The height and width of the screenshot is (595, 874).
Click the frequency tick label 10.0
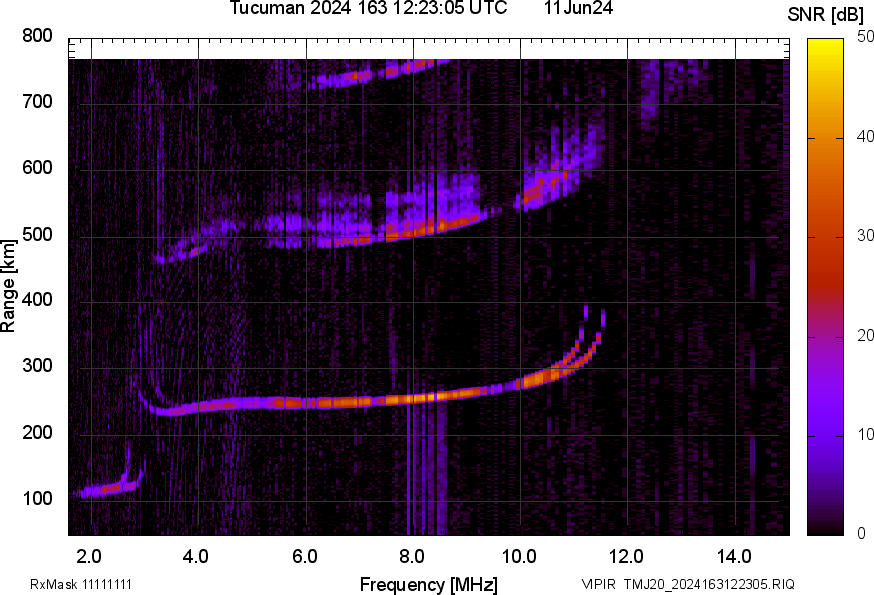519,557
